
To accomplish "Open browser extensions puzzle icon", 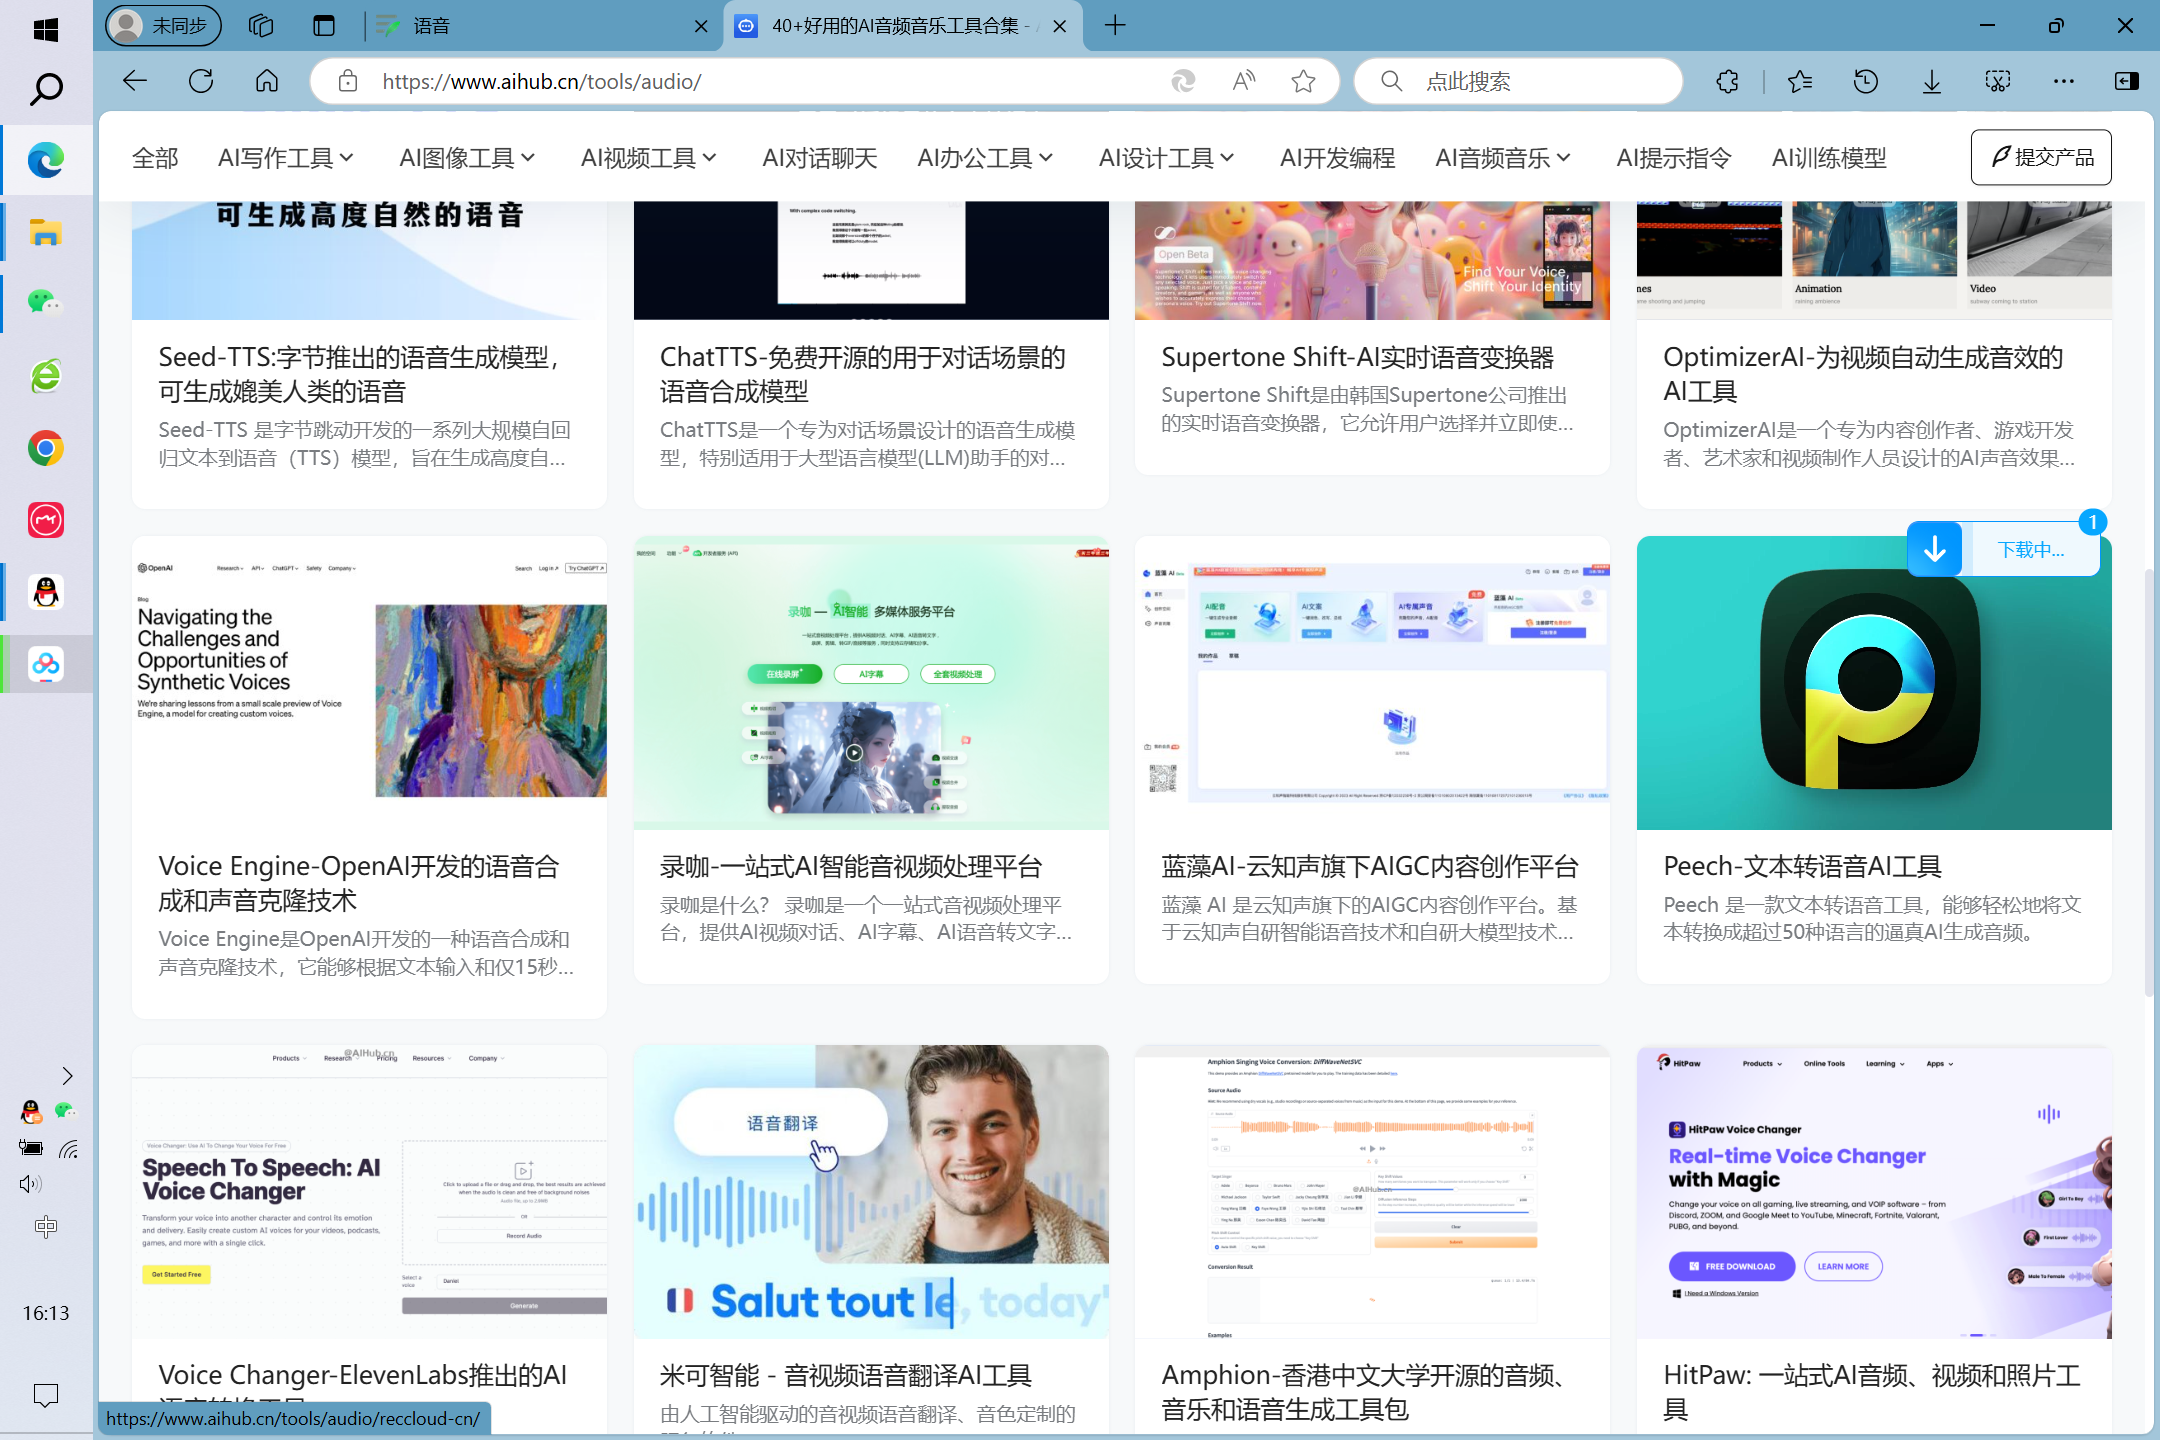I will (1727, 81).
